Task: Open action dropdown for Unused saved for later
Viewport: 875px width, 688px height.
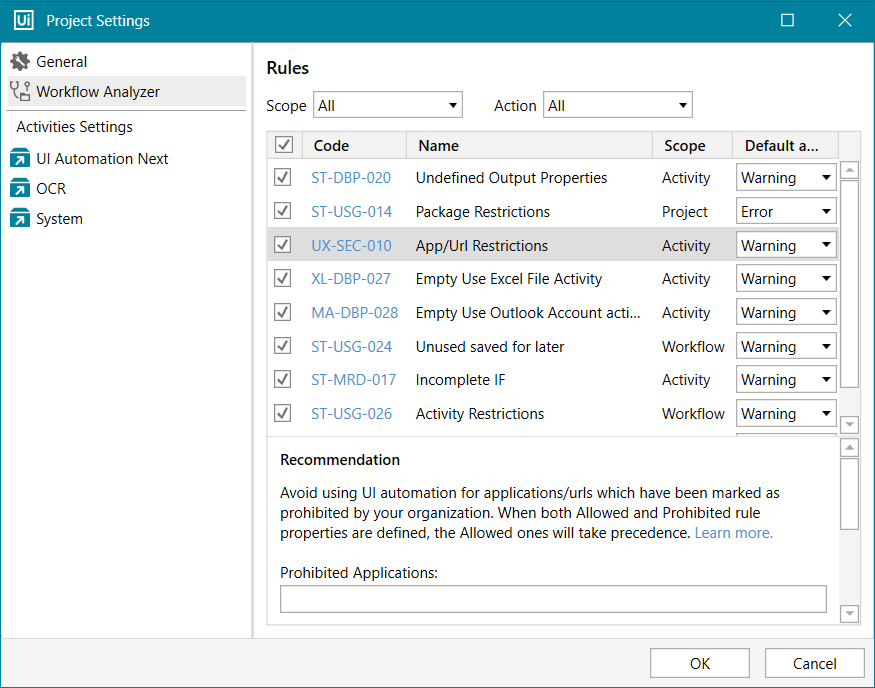Action: pos(786,347)
